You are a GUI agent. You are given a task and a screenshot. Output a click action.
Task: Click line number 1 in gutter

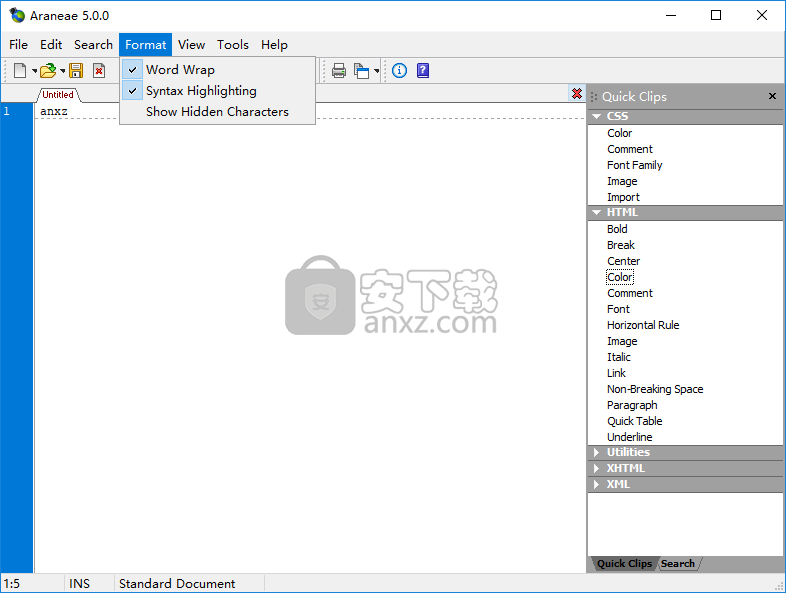[x=7, y=111]
